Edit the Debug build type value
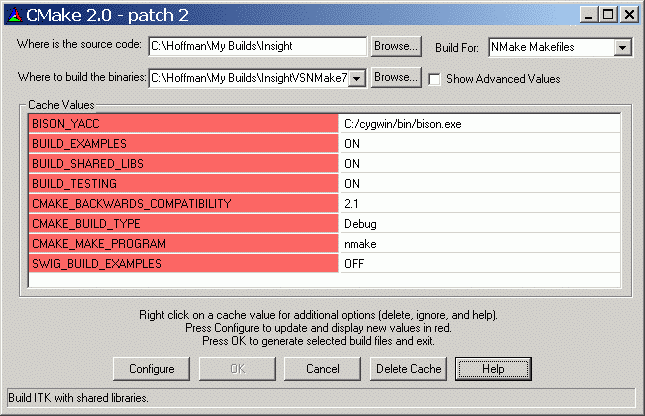This screenshot has width=645, height=416. [x=480, y=223]
